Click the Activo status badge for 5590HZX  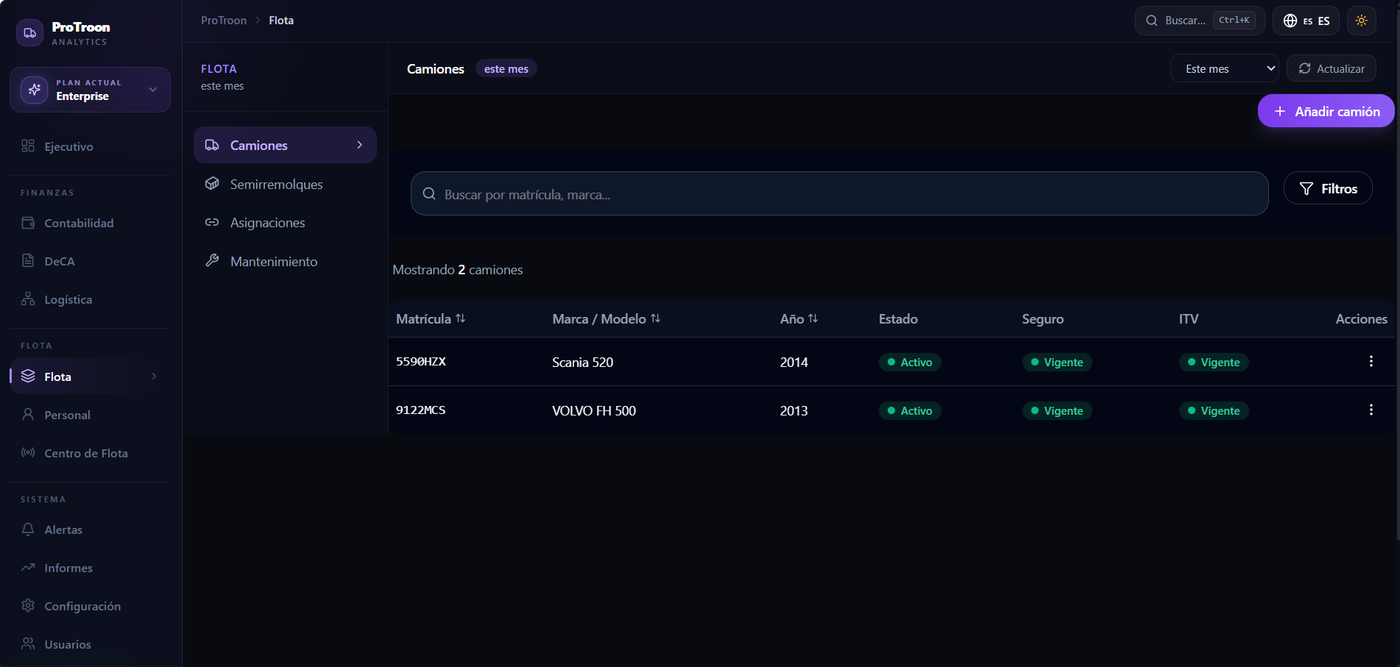click(x=910, y=362)
